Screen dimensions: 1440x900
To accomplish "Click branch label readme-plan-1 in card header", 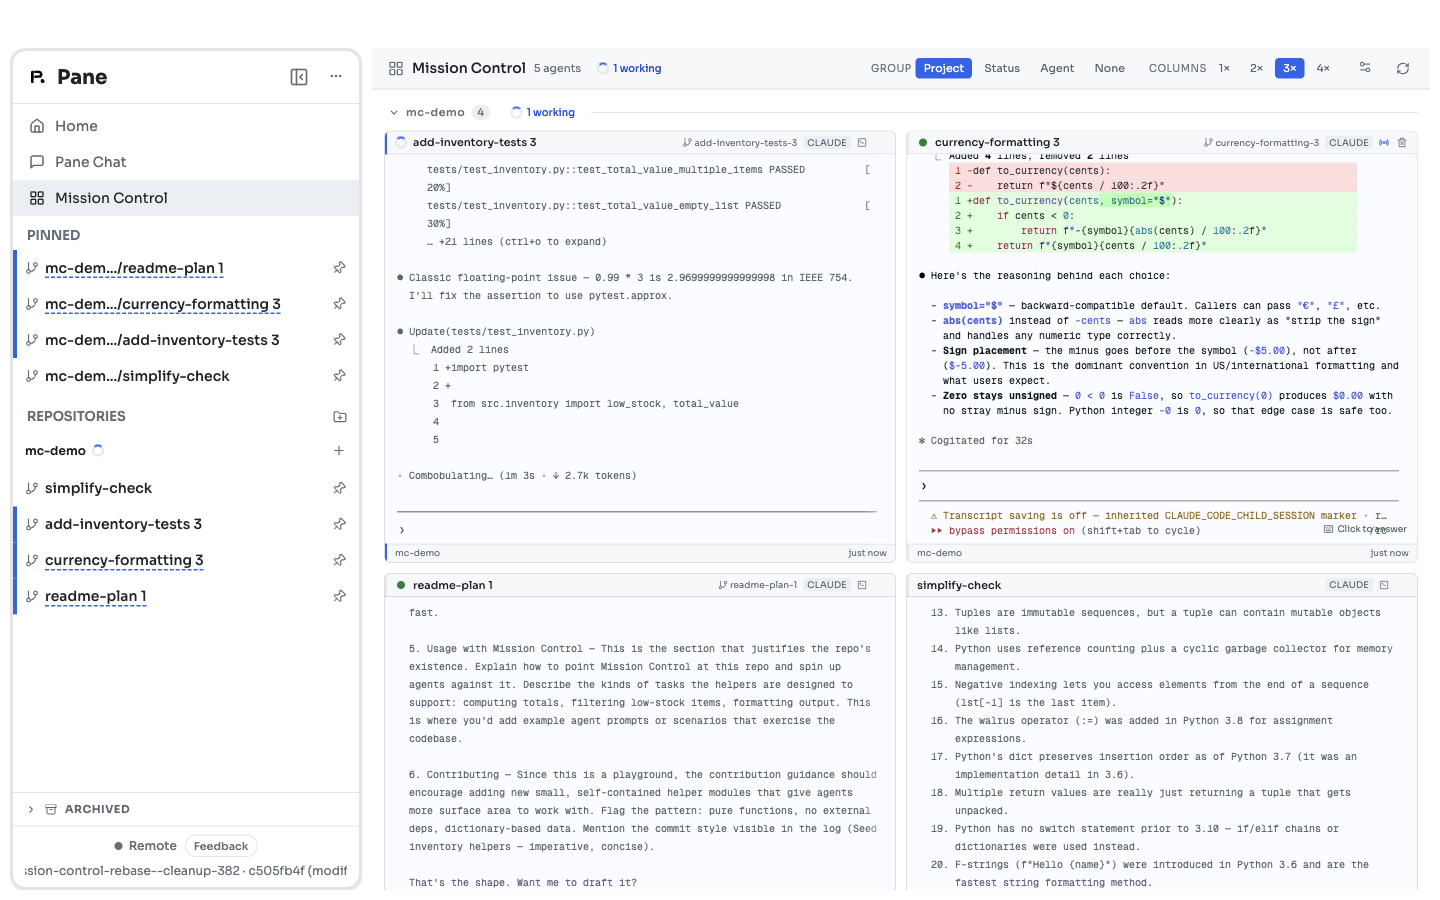I will point(758,585).
